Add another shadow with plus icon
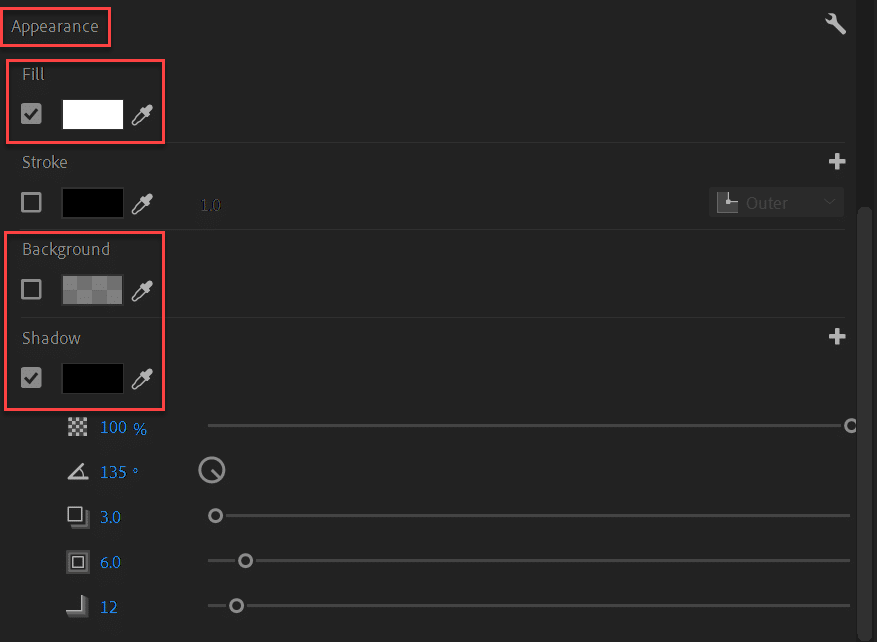877x642 pixels. pos(837,337)
